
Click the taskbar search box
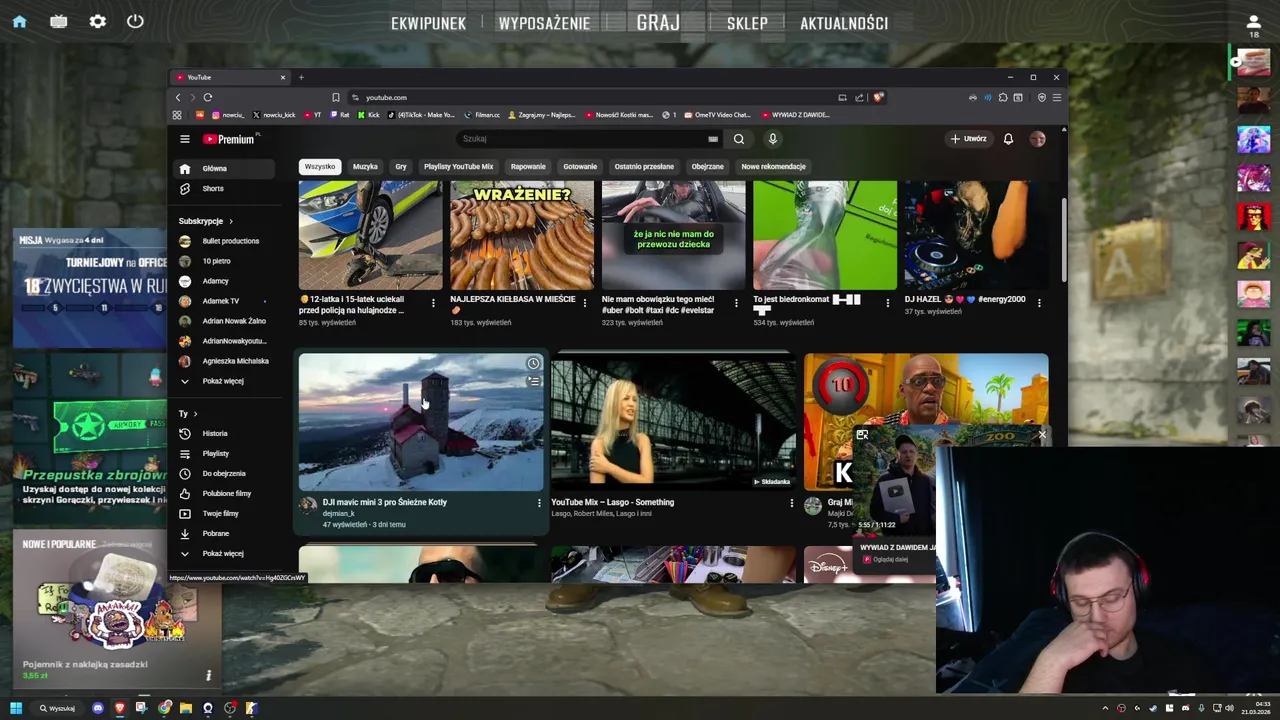point(58,708)
